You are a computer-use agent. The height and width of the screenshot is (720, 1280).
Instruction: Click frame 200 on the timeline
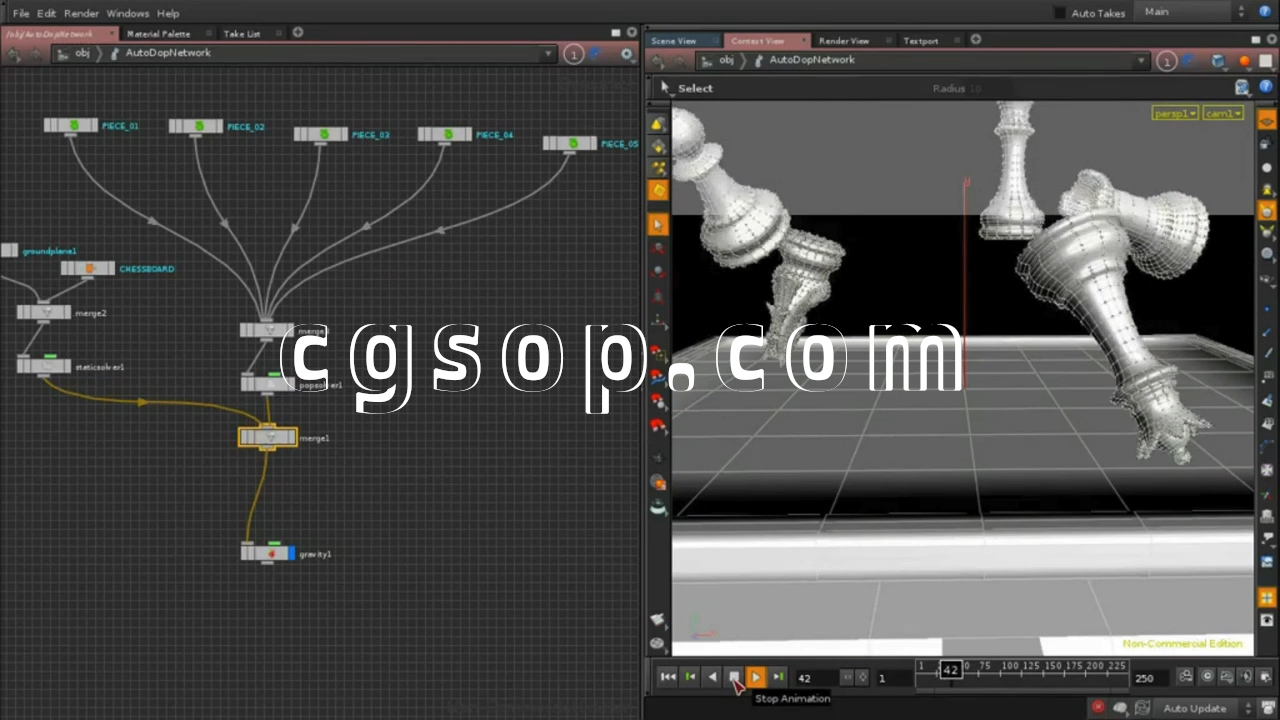click(x=1095, y=666)
